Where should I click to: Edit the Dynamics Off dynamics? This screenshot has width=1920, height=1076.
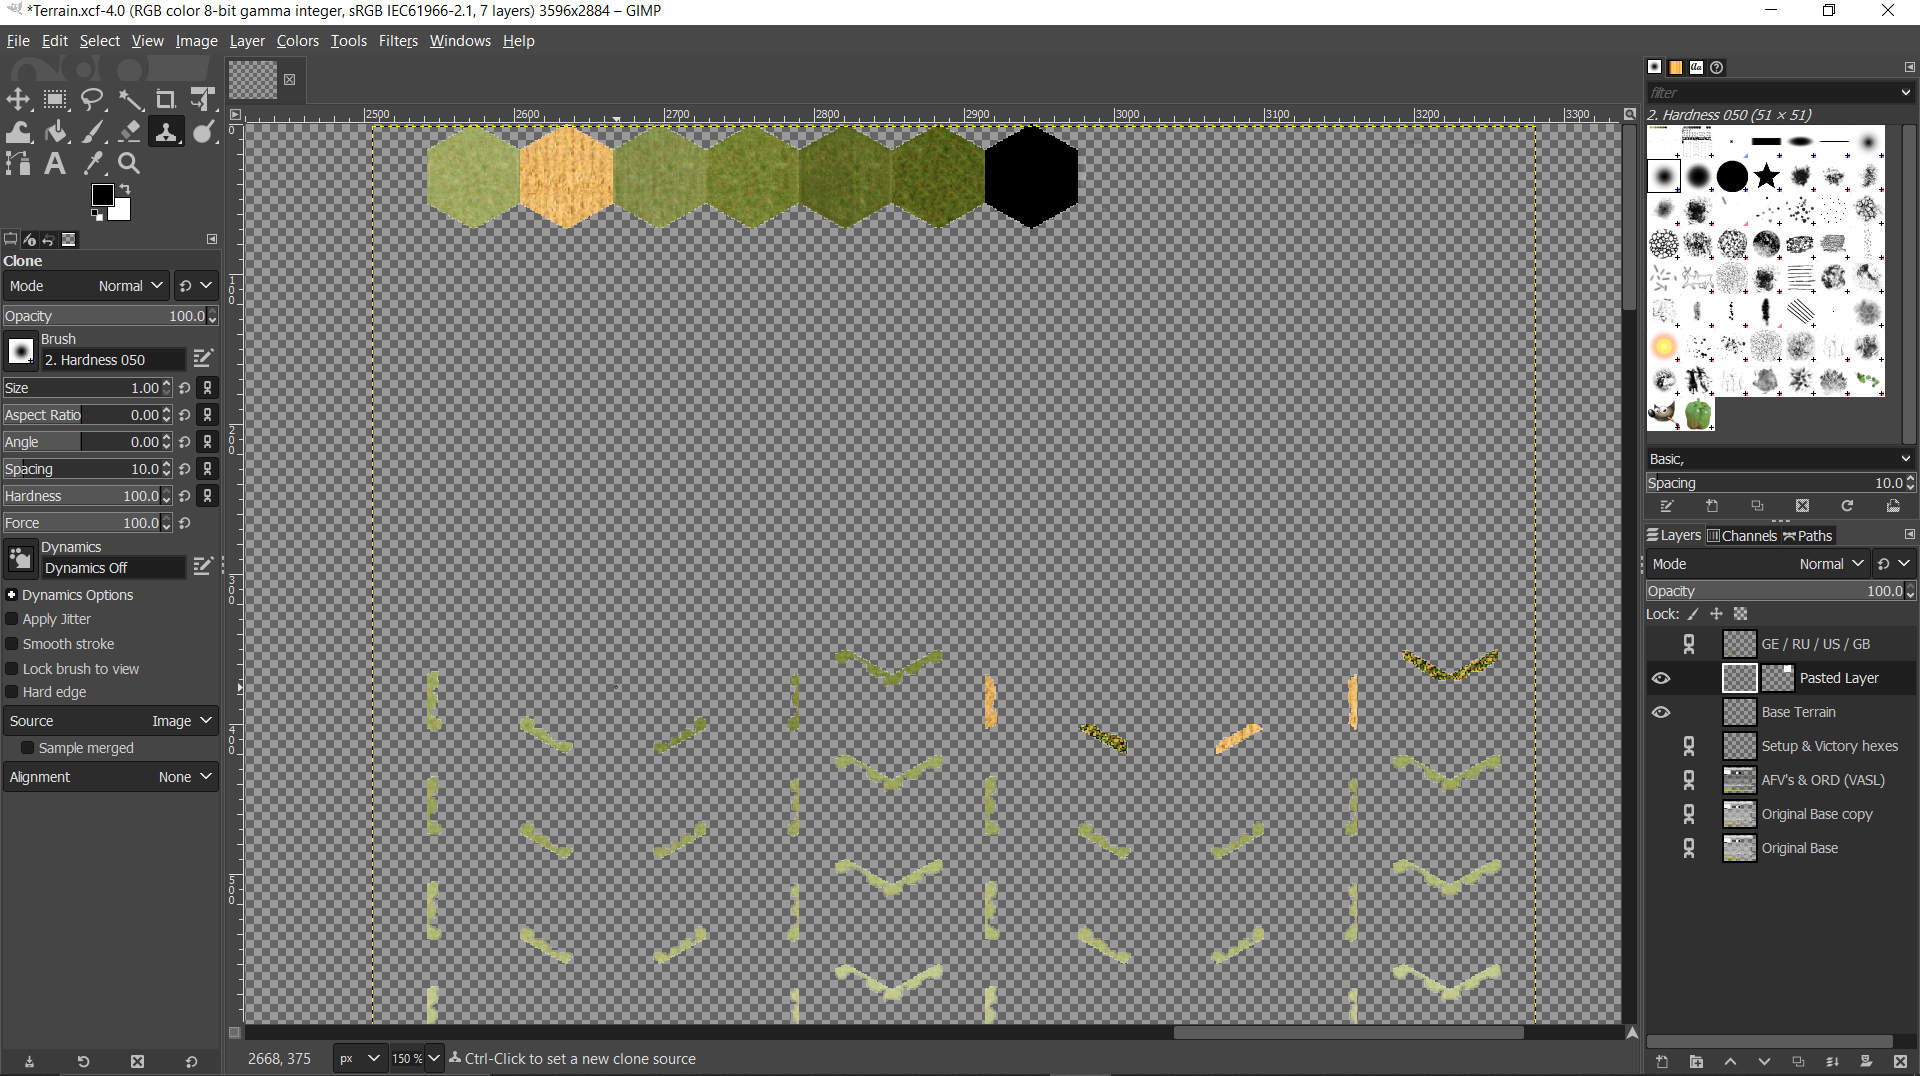pos(203,567)
